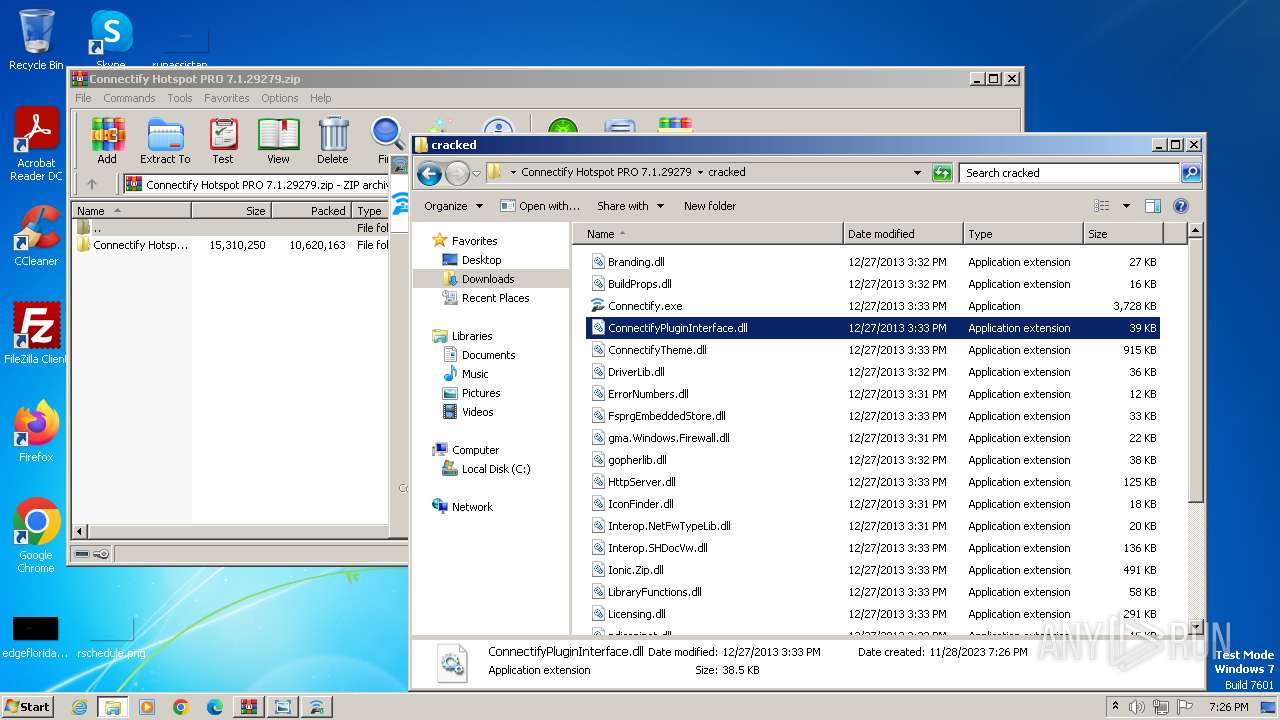Sort Explorer files by Date modified

point(903,234)
